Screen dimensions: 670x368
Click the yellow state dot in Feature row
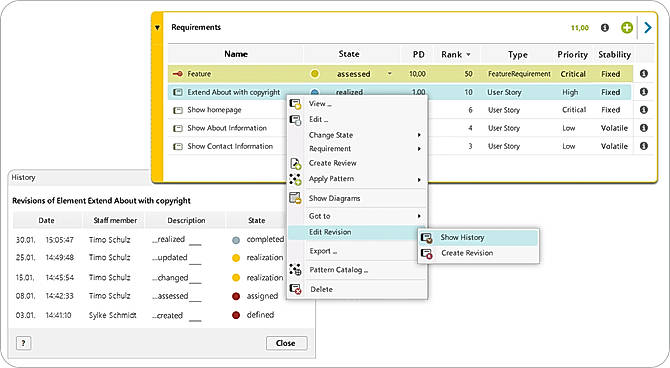coord(314,74)
